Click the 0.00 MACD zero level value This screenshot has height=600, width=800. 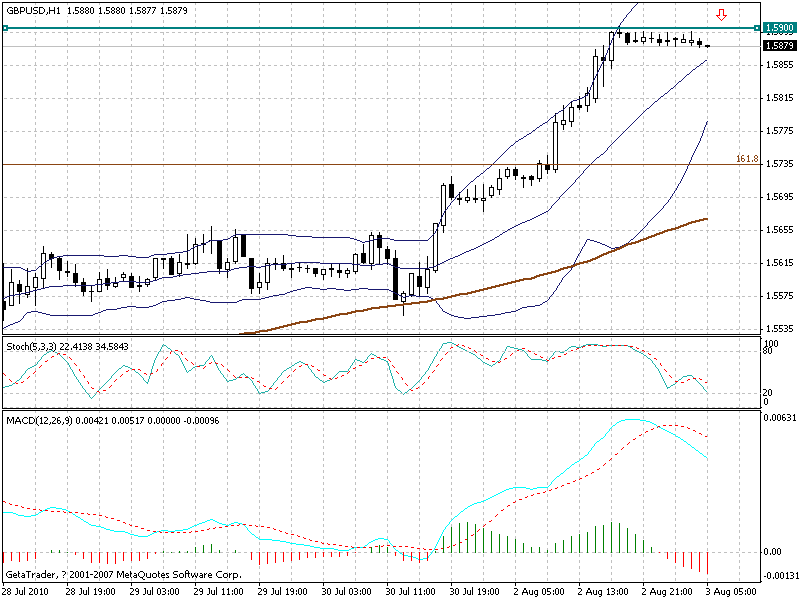pos(772,552)
